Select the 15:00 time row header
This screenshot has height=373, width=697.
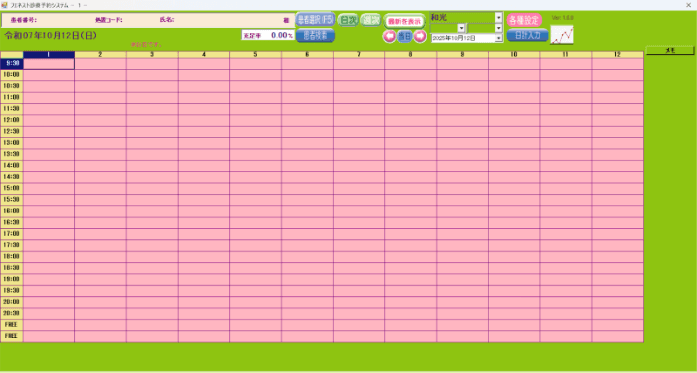click(12, 189)
